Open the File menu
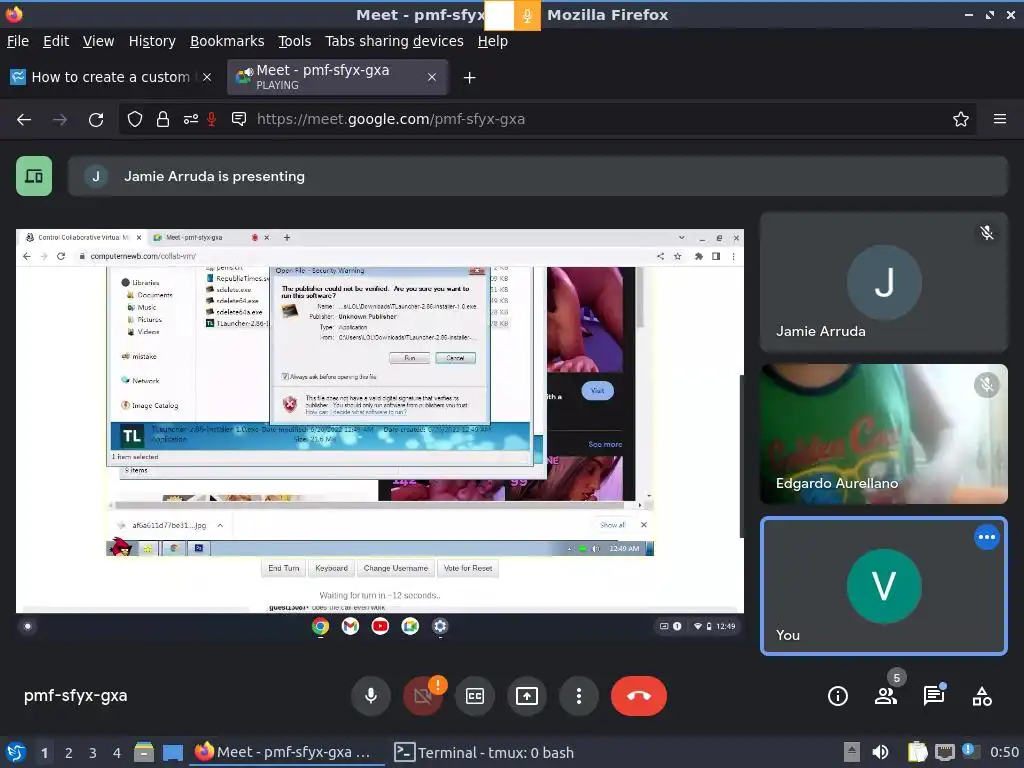This screenshot has width=1024, height=768. (18, 41)
